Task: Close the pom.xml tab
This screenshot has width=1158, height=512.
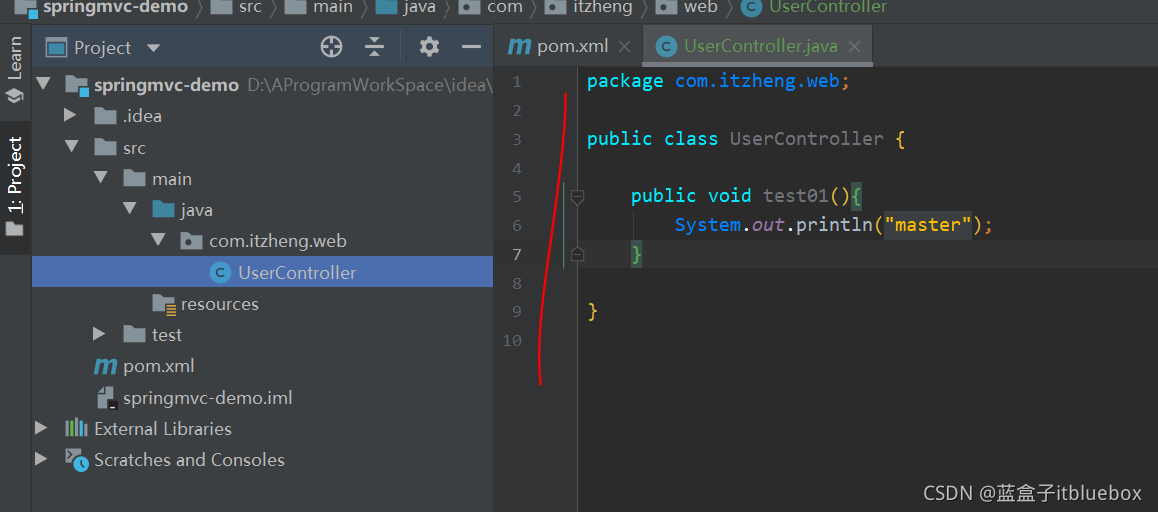Action: (624, 47)
